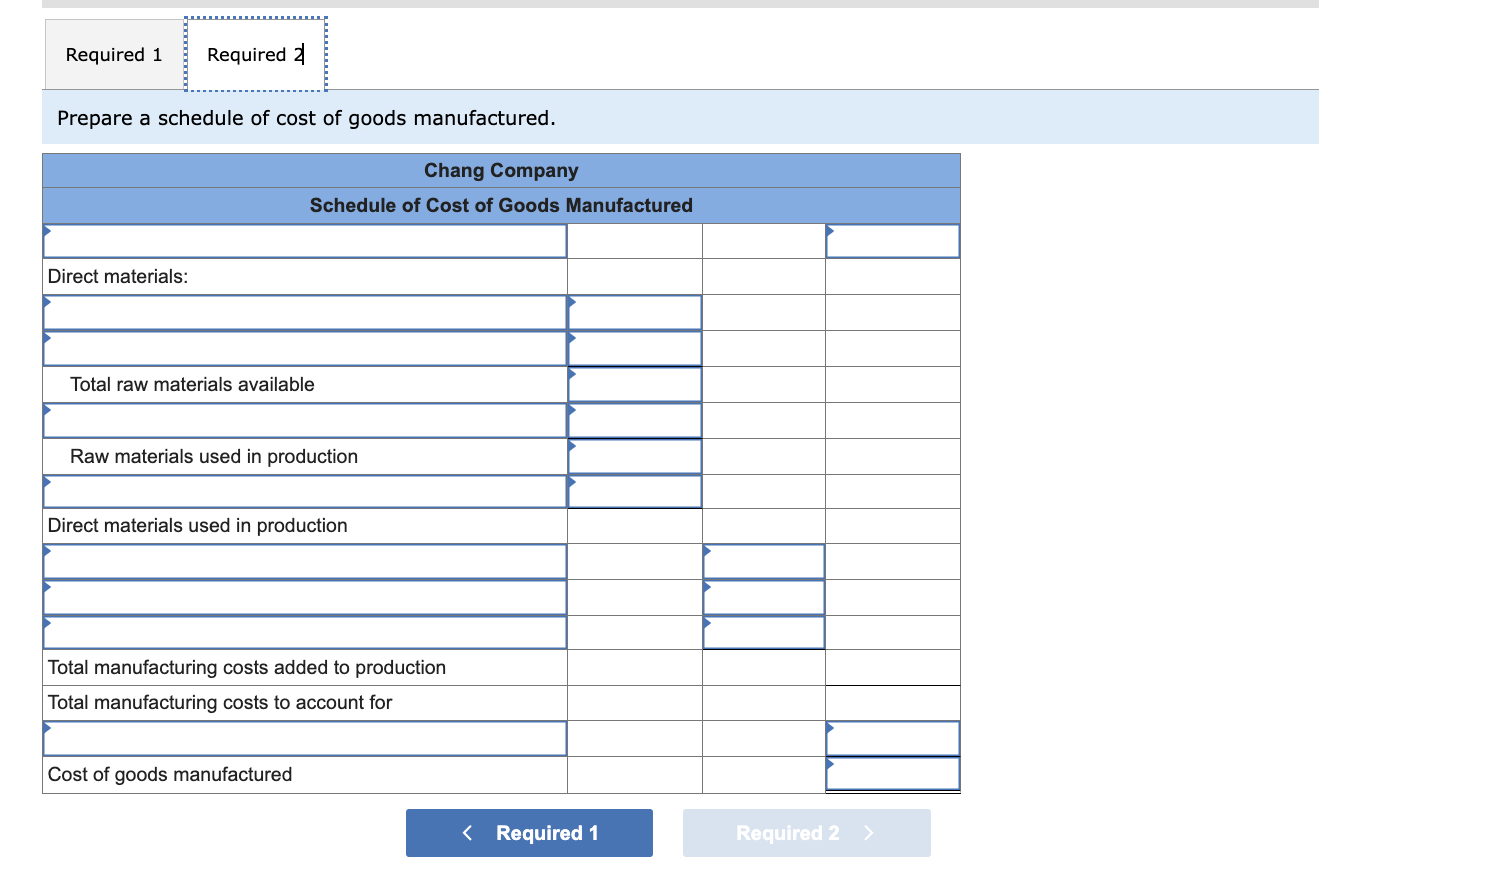Viewport: 1494px width, 880px height.
Task: Click the amount cell beside the second overhead label row
Action: click(763, 597)
